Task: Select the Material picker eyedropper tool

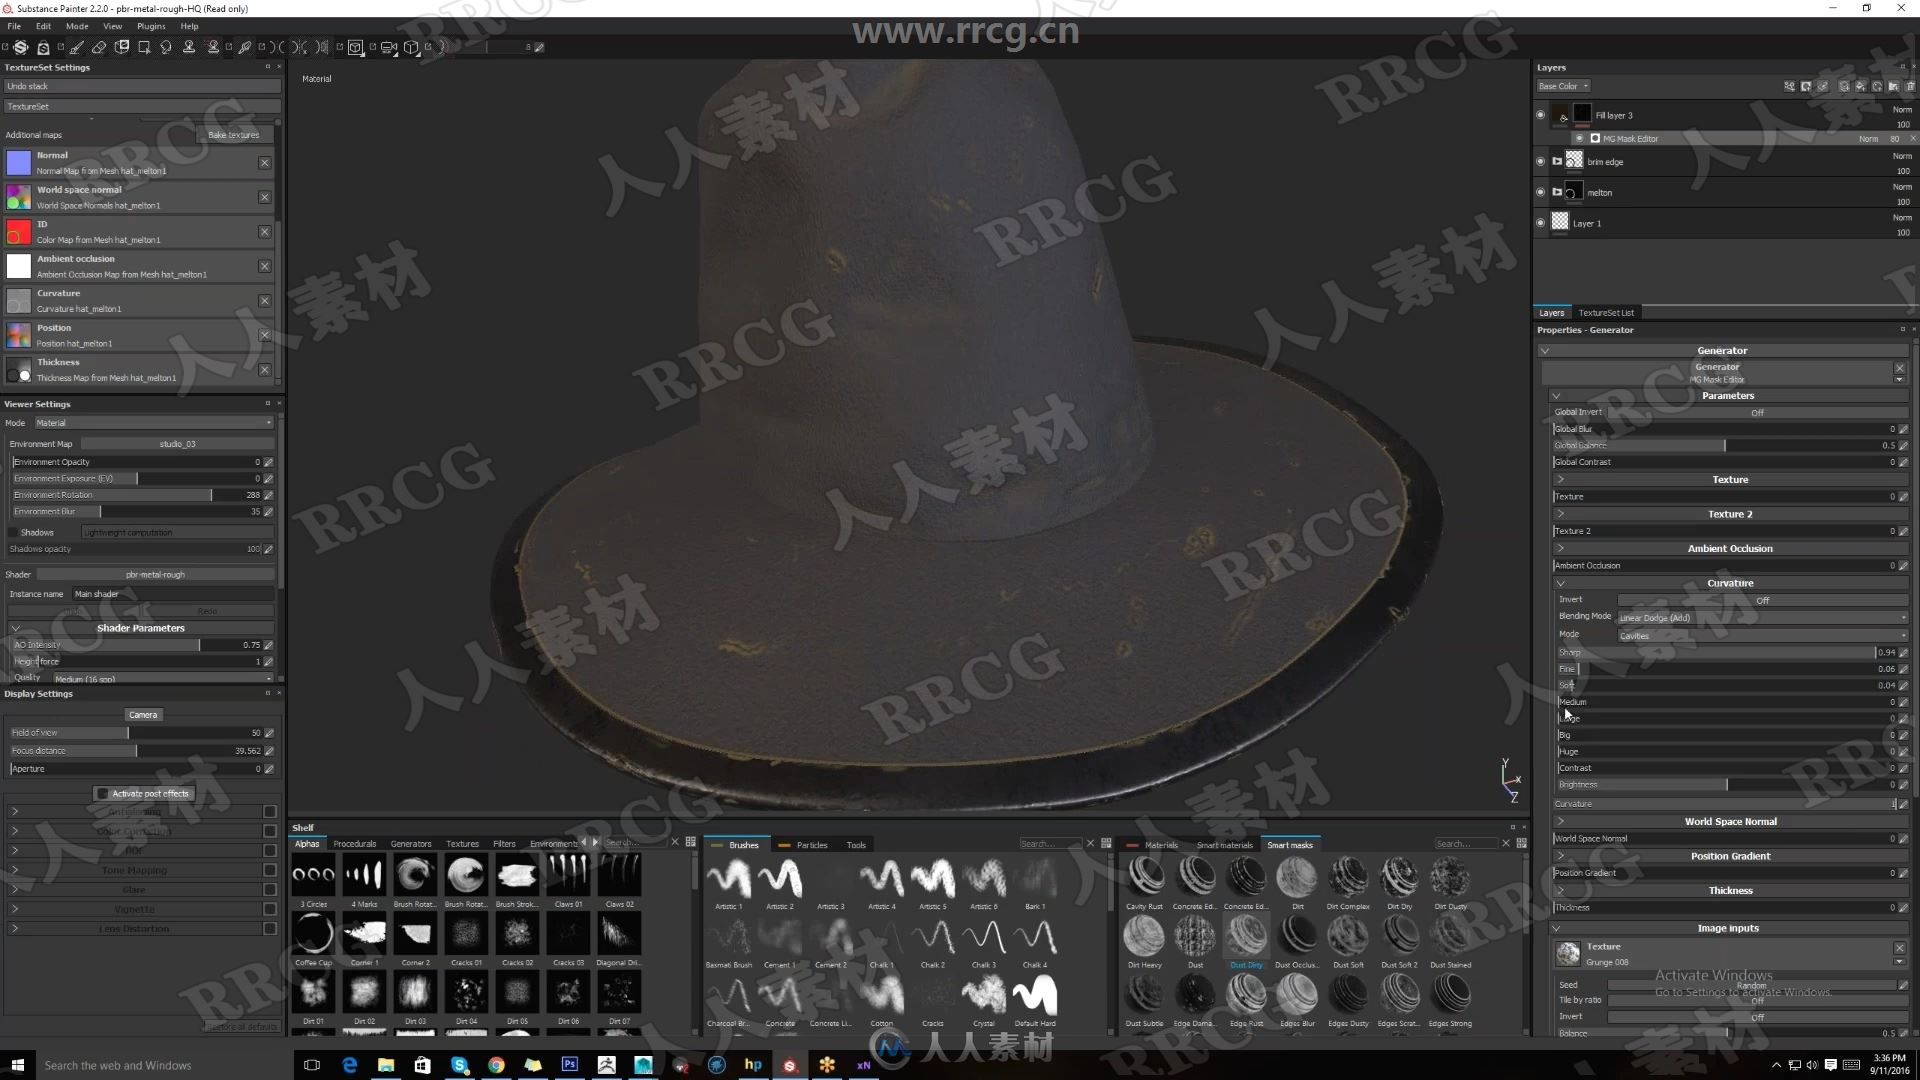Action: pos(244,47)
